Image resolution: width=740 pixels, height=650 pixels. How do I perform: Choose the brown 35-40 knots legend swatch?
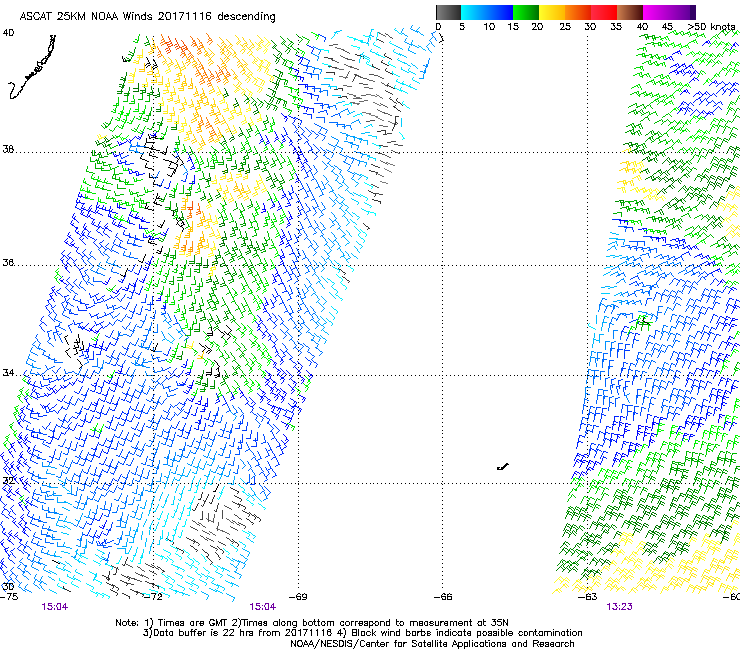[630, 12]
